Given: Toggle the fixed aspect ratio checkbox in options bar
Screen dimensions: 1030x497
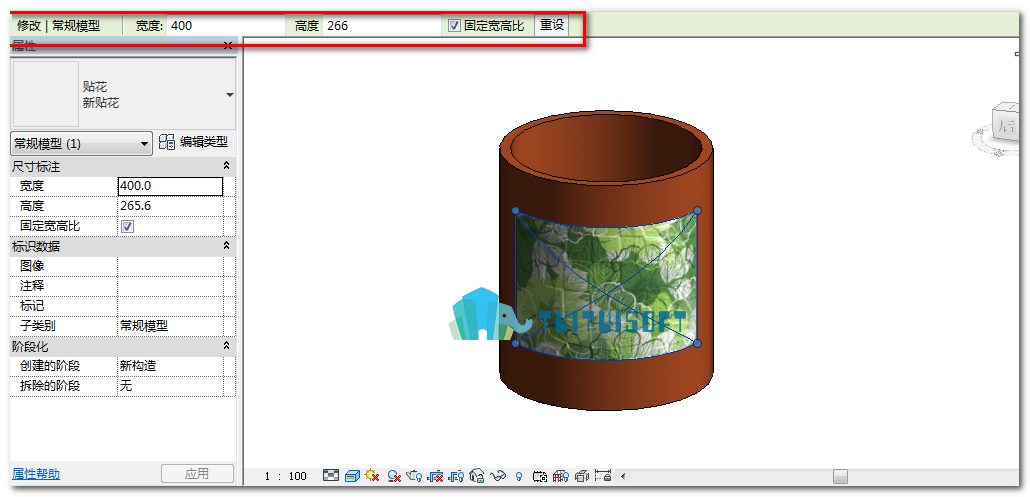Looking at the screenshot, I should [x=454, y=26].
